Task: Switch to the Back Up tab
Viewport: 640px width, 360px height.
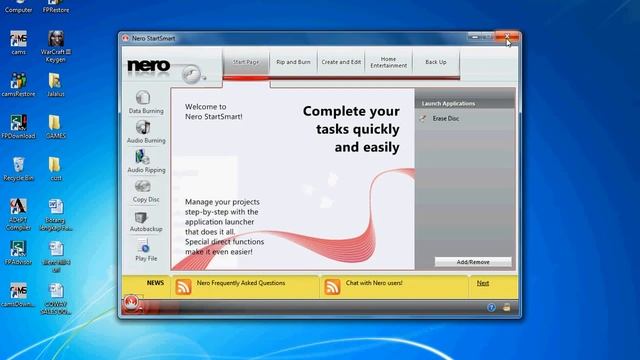Action: coord(436,62)
